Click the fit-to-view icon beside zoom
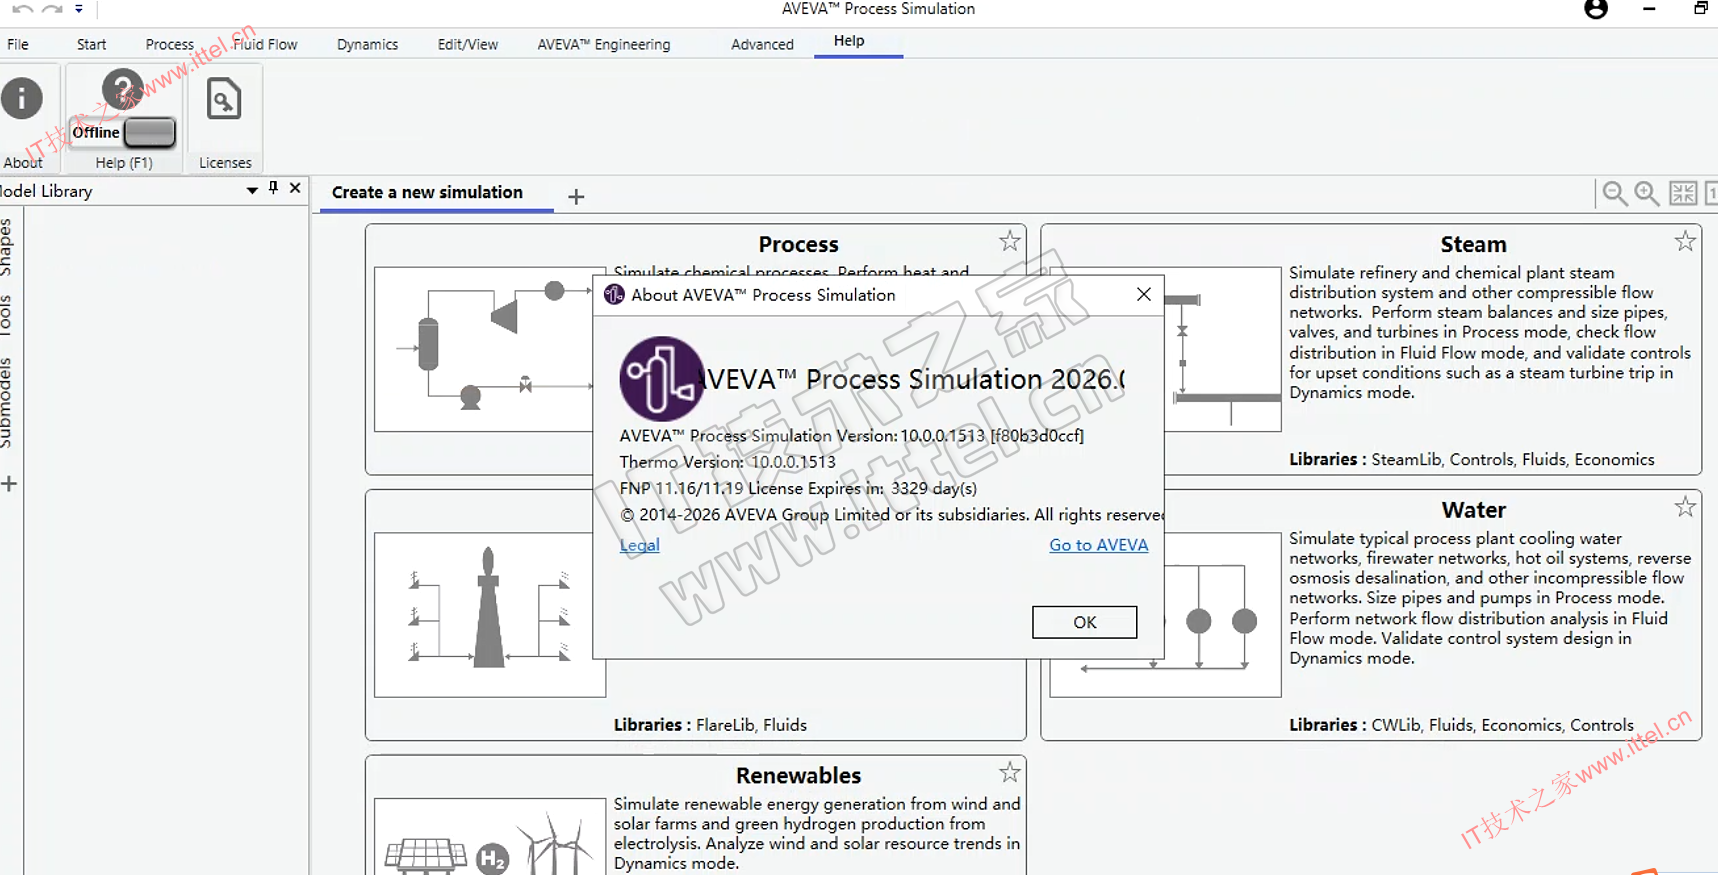Image resolution: width=1718 pixels, height=875 pixels. pos(1683,193)
